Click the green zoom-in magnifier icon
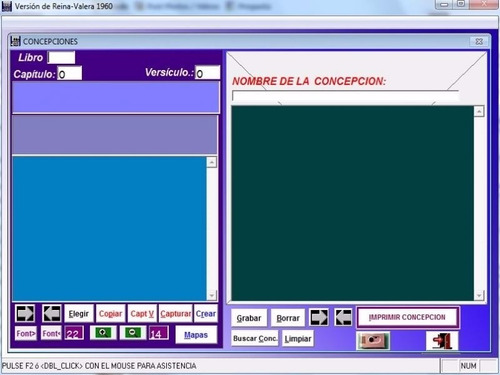The width and height of the screenshot is (500, 375). (103, 333)
